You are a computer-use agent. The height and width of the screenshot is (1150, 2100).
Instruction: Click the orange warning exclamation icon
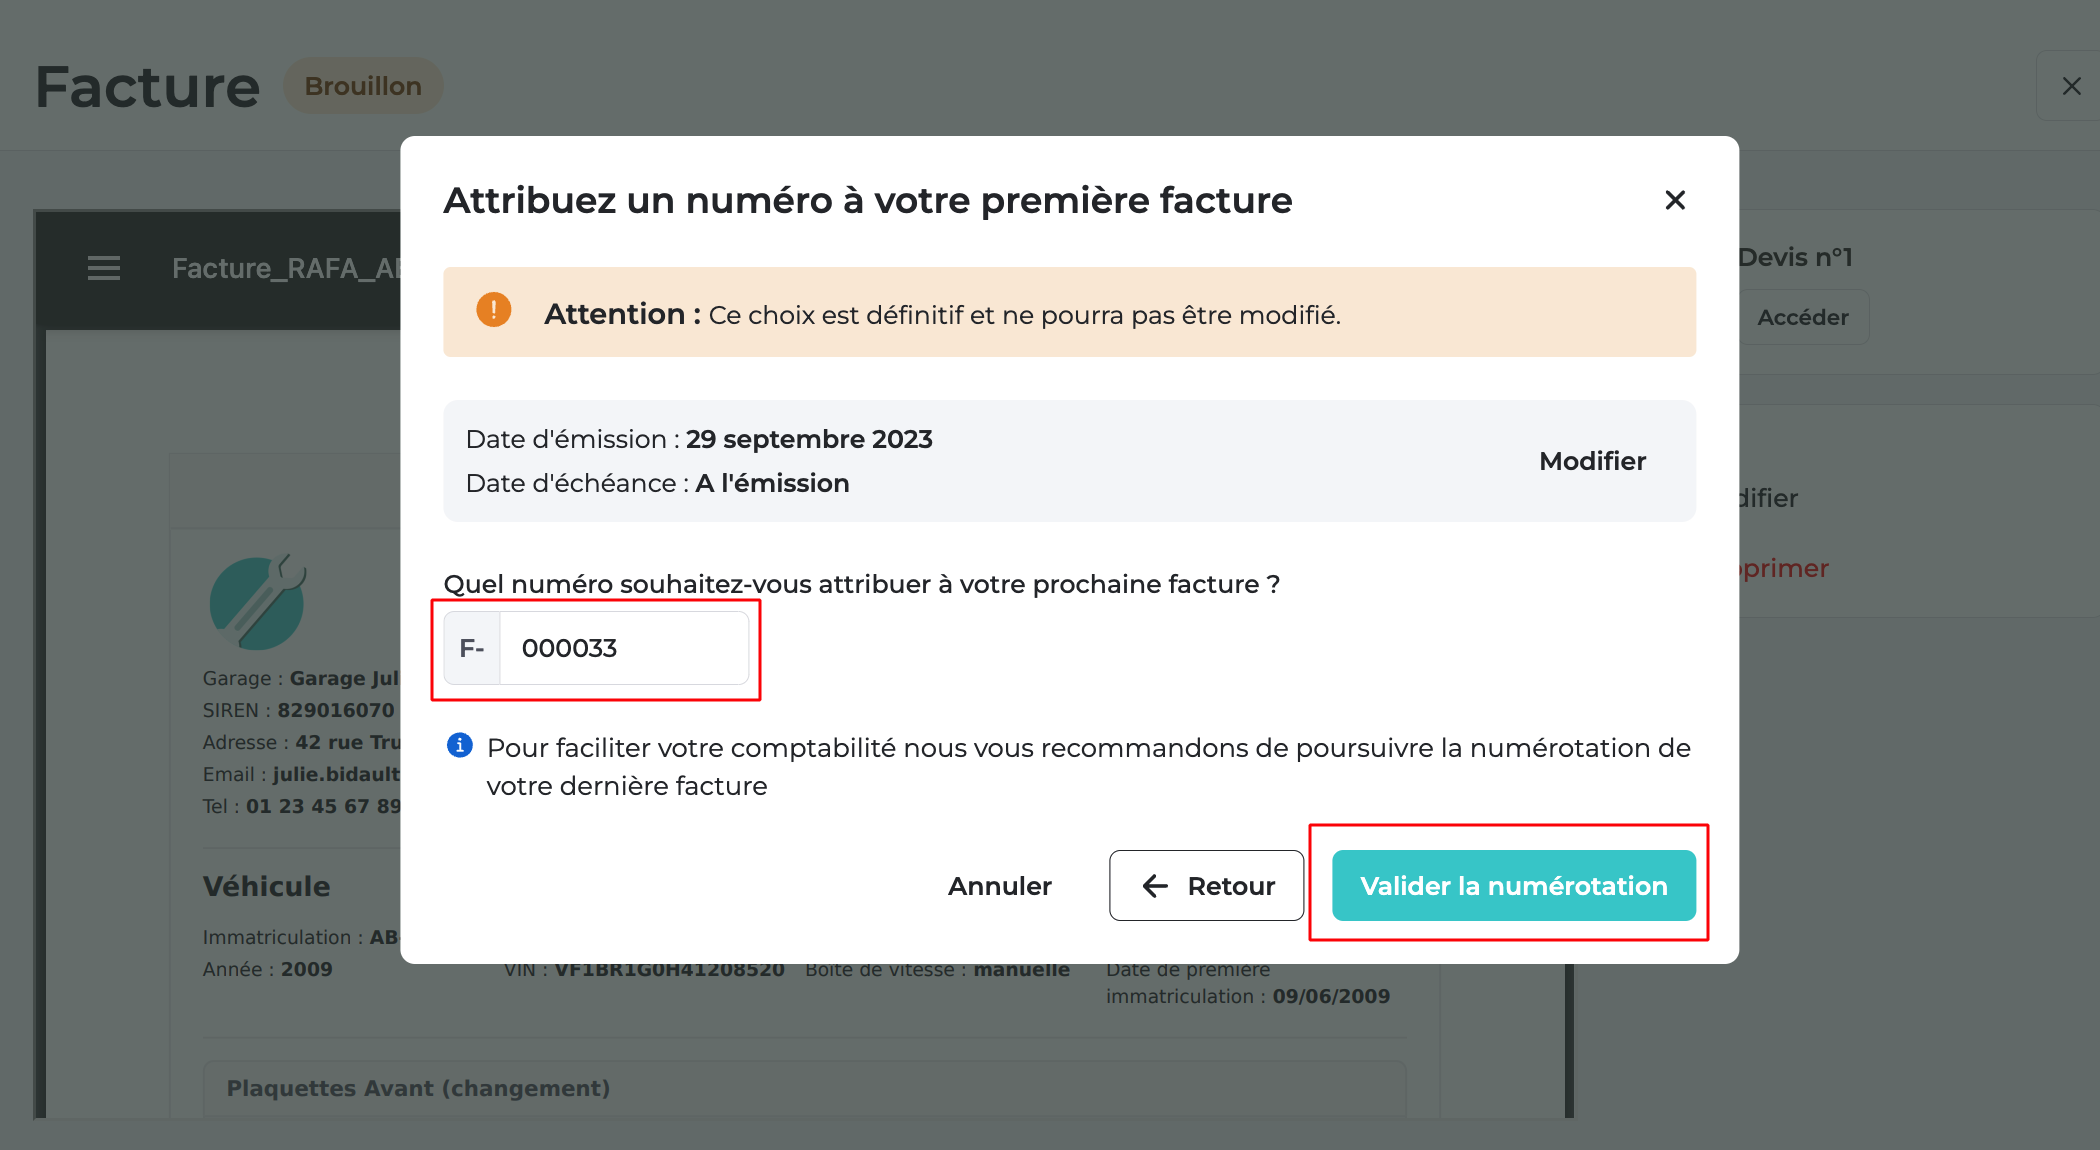tap(494, 310)
